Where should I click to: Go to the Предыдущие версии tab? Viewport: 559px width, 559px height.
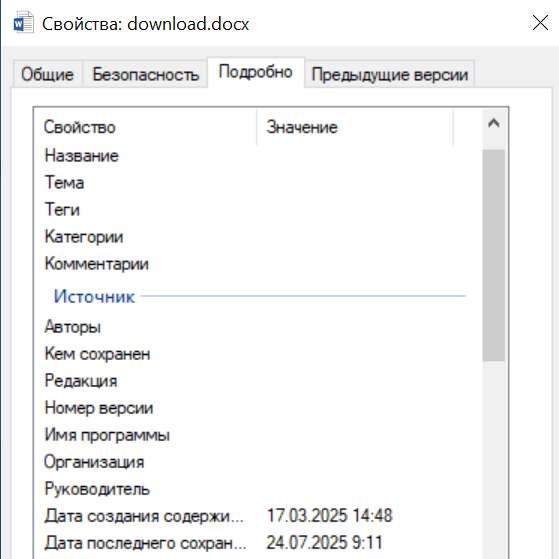[390, 74]
